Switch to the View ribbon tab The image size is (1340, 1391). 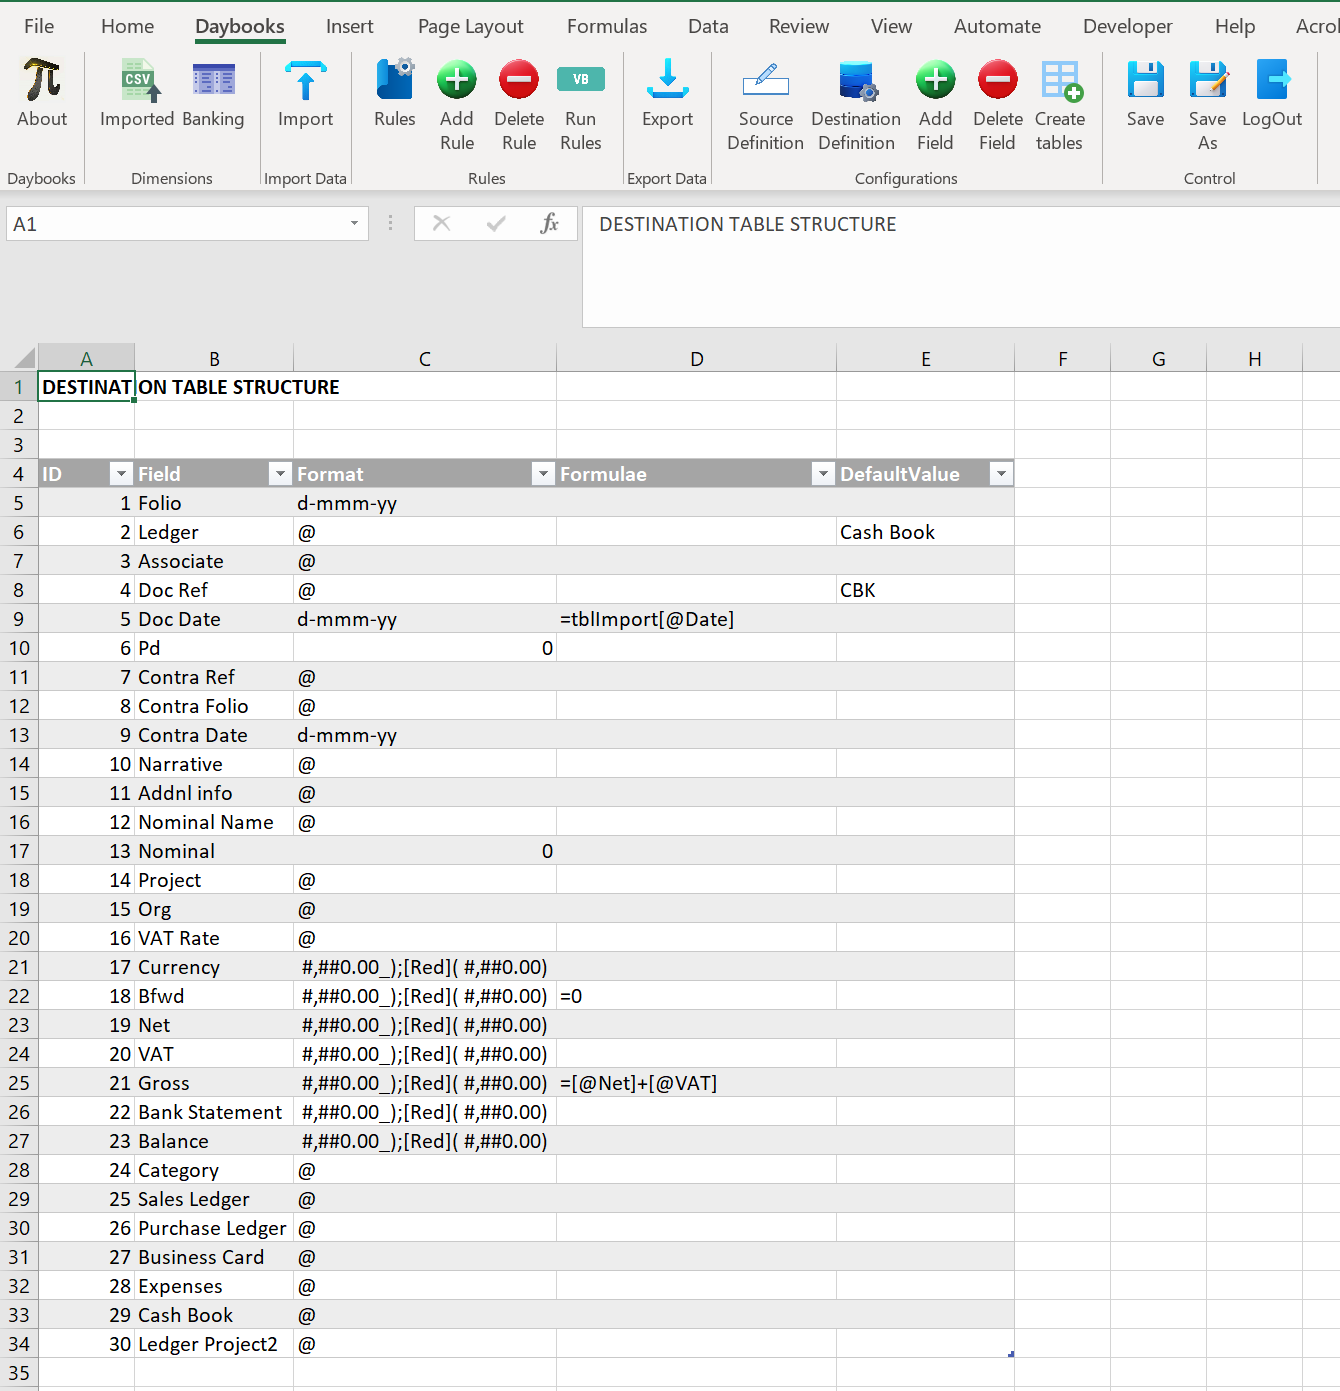[891, 26]
